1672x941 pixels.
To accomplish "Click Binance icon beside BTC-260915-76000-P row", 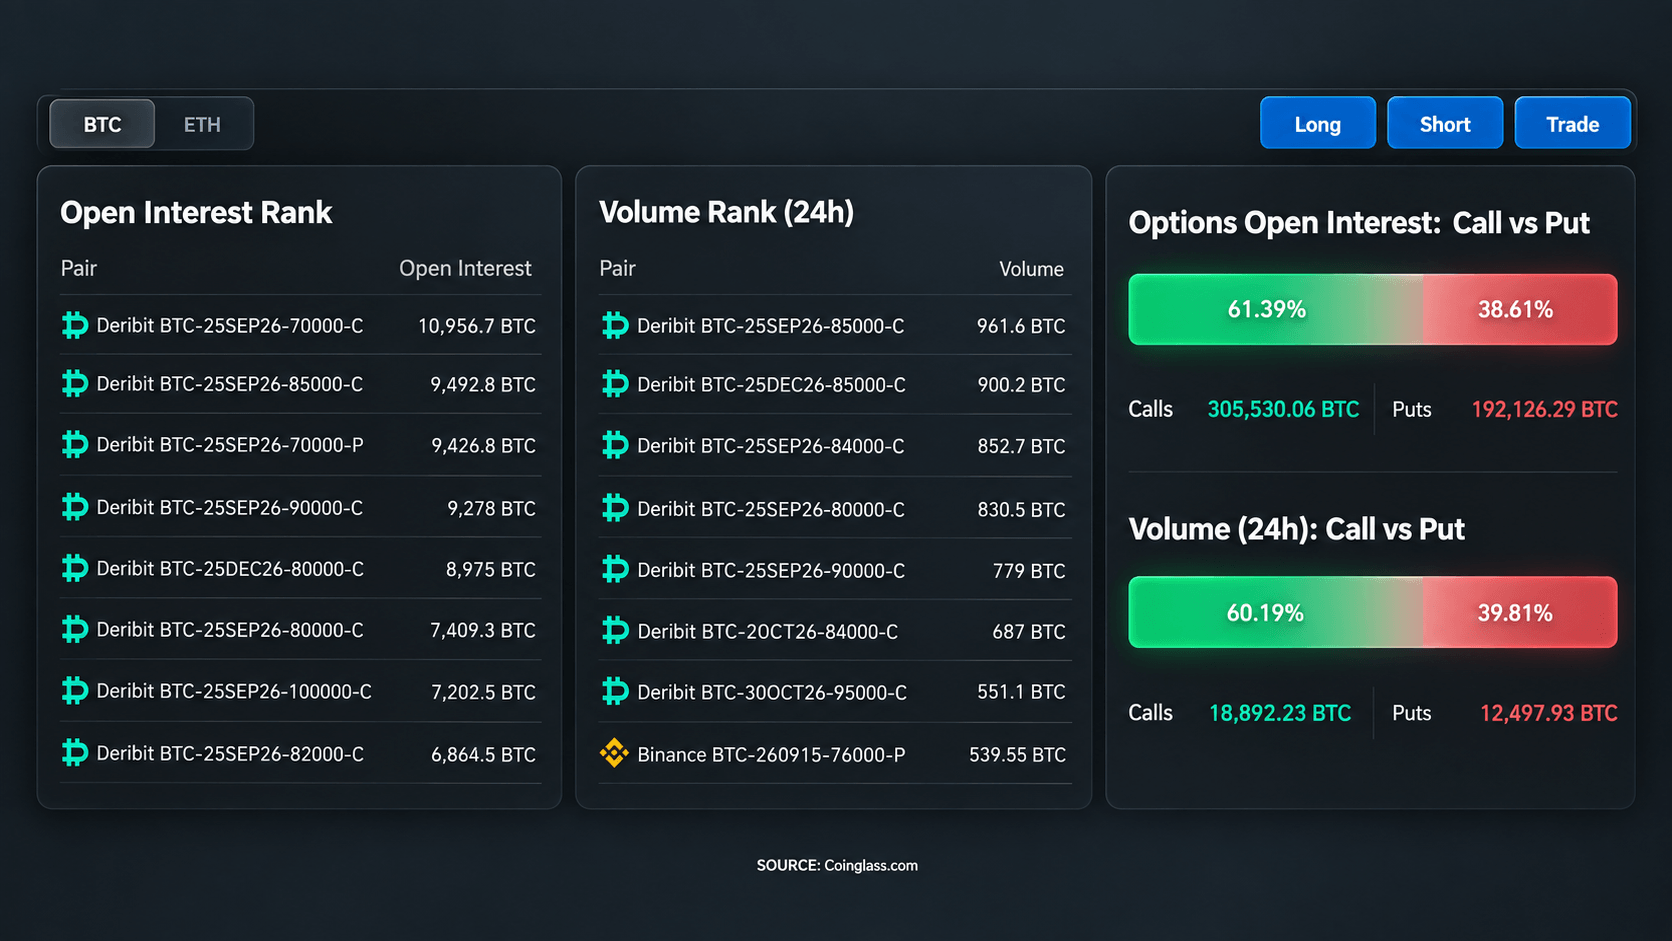I will click(614, 753).
